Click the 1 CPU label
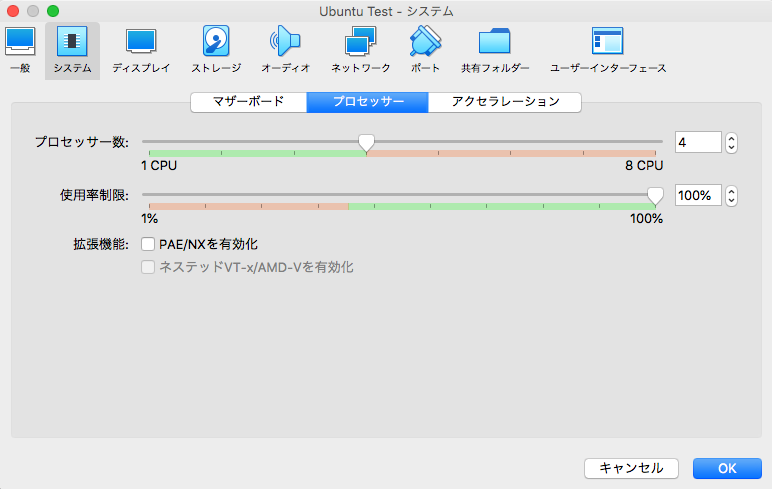The height and width of the screenshot is (489, 772). [159, 166]
